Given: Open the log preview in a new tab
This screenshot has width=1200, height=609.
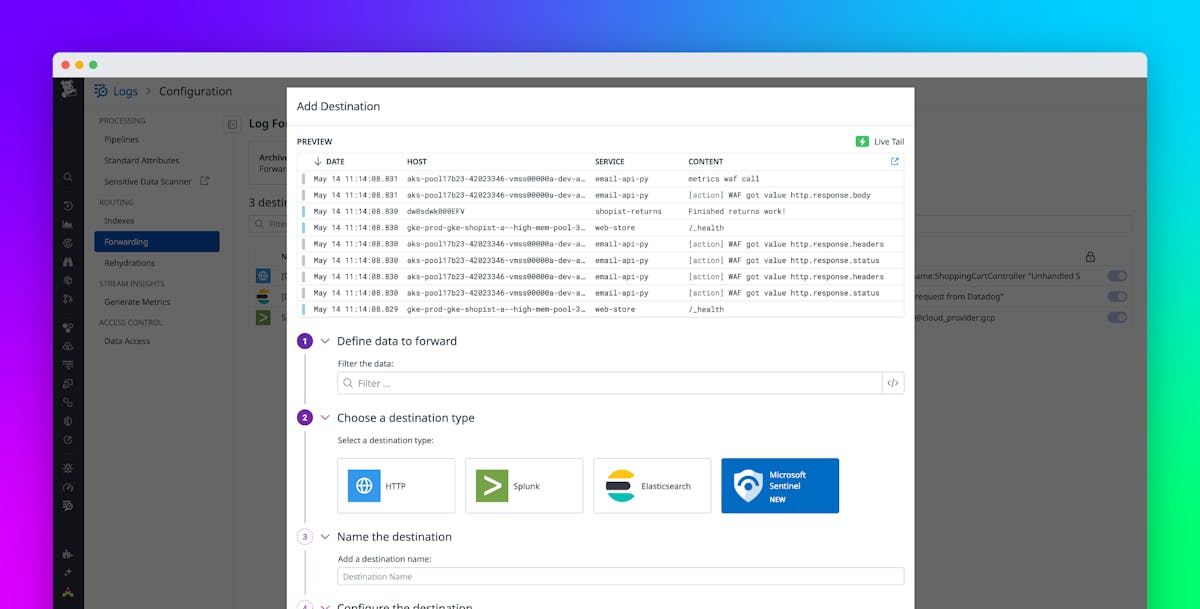Looking at the screenshot, I should pos(893,160).
